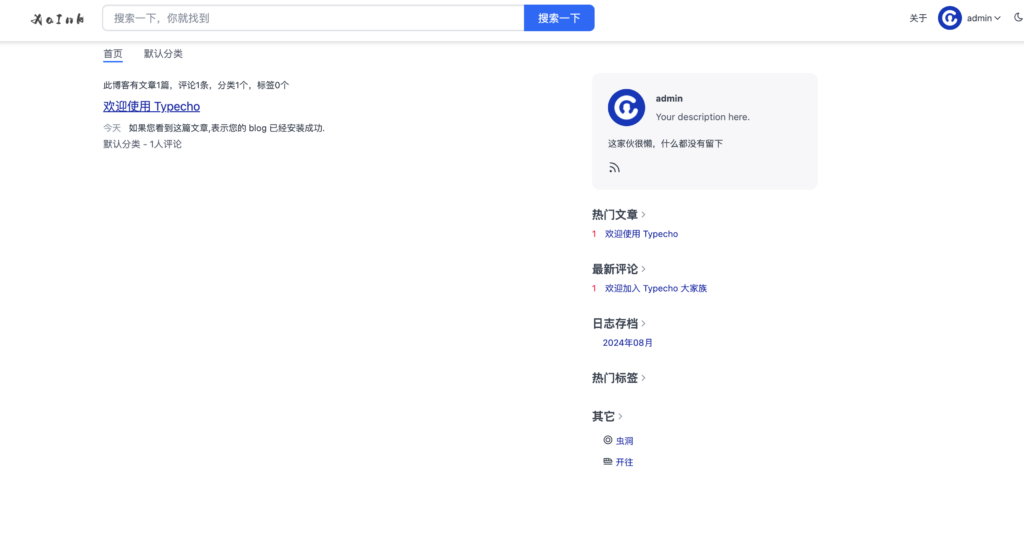Screen dimensions: 1024x541
Task: Open the 开往 link
Action: [624, 462]
